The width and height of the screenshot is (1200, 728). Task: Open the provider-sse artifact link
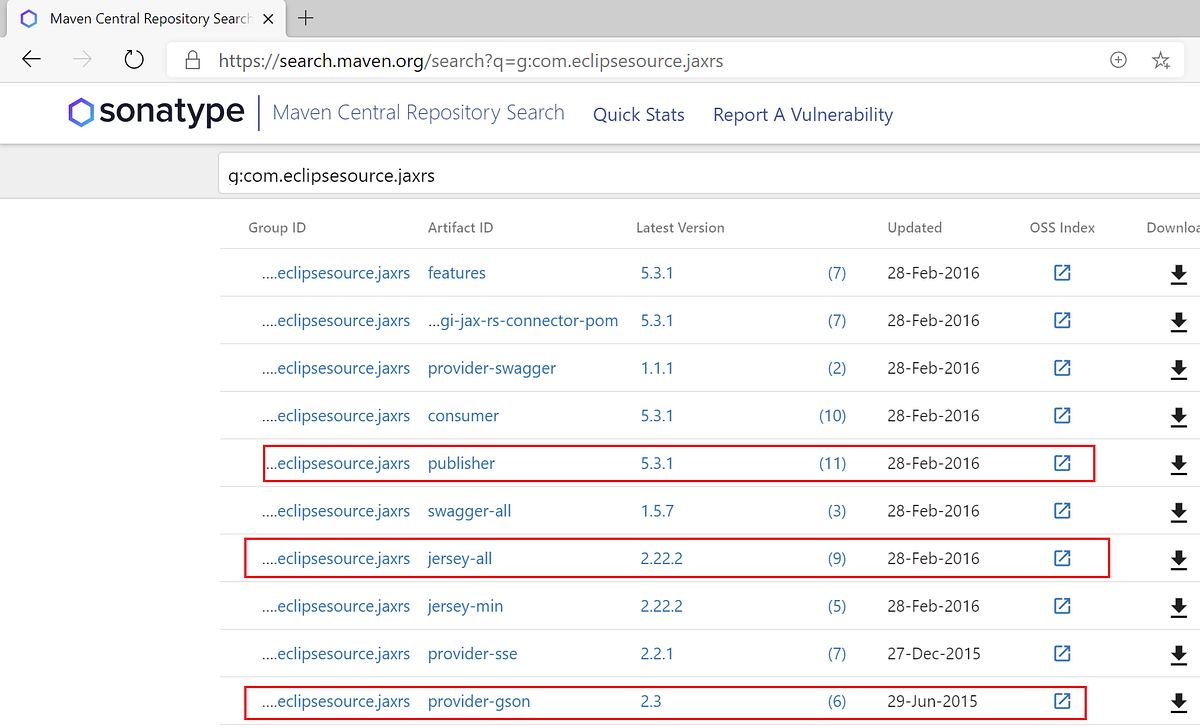point(473,653)
